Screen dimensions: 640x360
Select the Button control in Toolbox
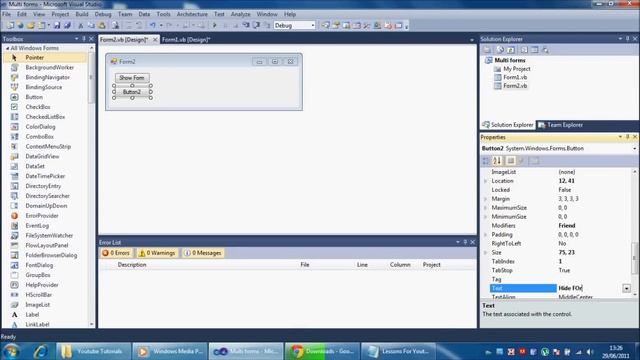pos(45,97)
